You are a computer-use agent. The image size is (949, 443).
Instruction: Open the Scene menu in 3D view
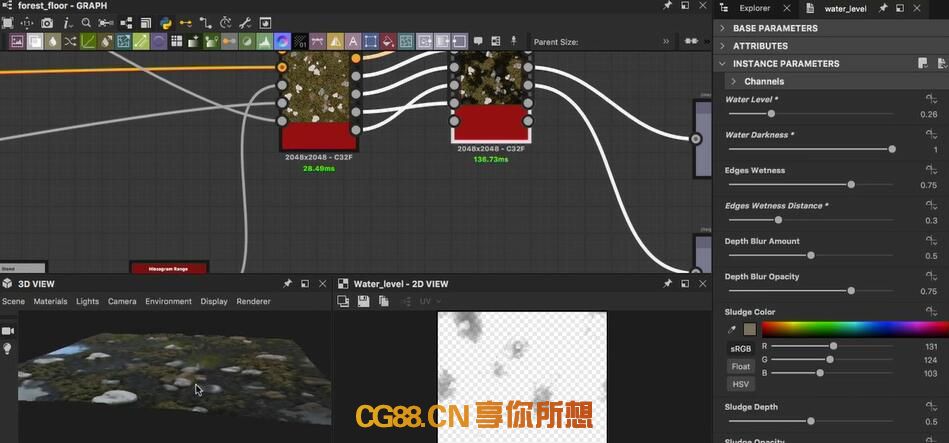point(13,301)
